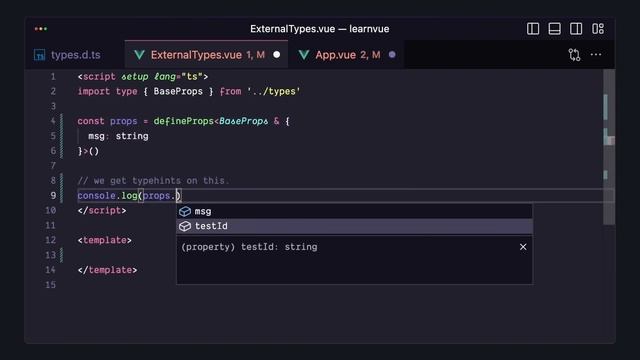This screenshot has width=640, height=360.
Task: Click the closing </script> tag
Action: tap(102, 211)
